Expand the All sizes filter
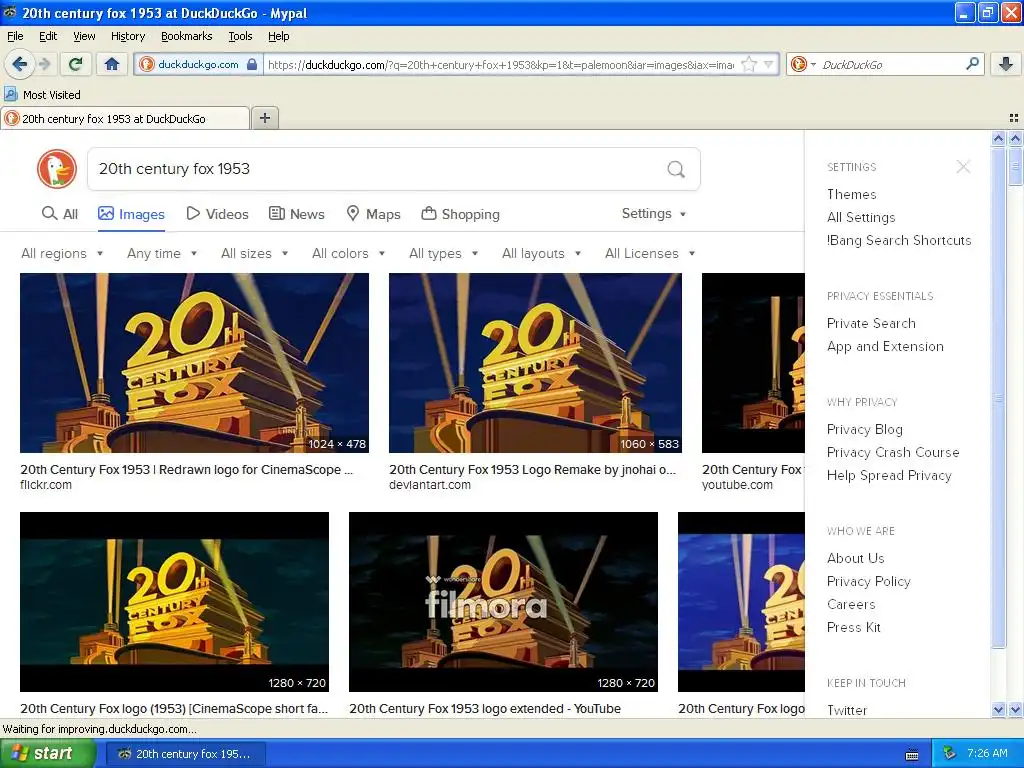Viewport: 1024px width, 768px height. click(255, 253)
